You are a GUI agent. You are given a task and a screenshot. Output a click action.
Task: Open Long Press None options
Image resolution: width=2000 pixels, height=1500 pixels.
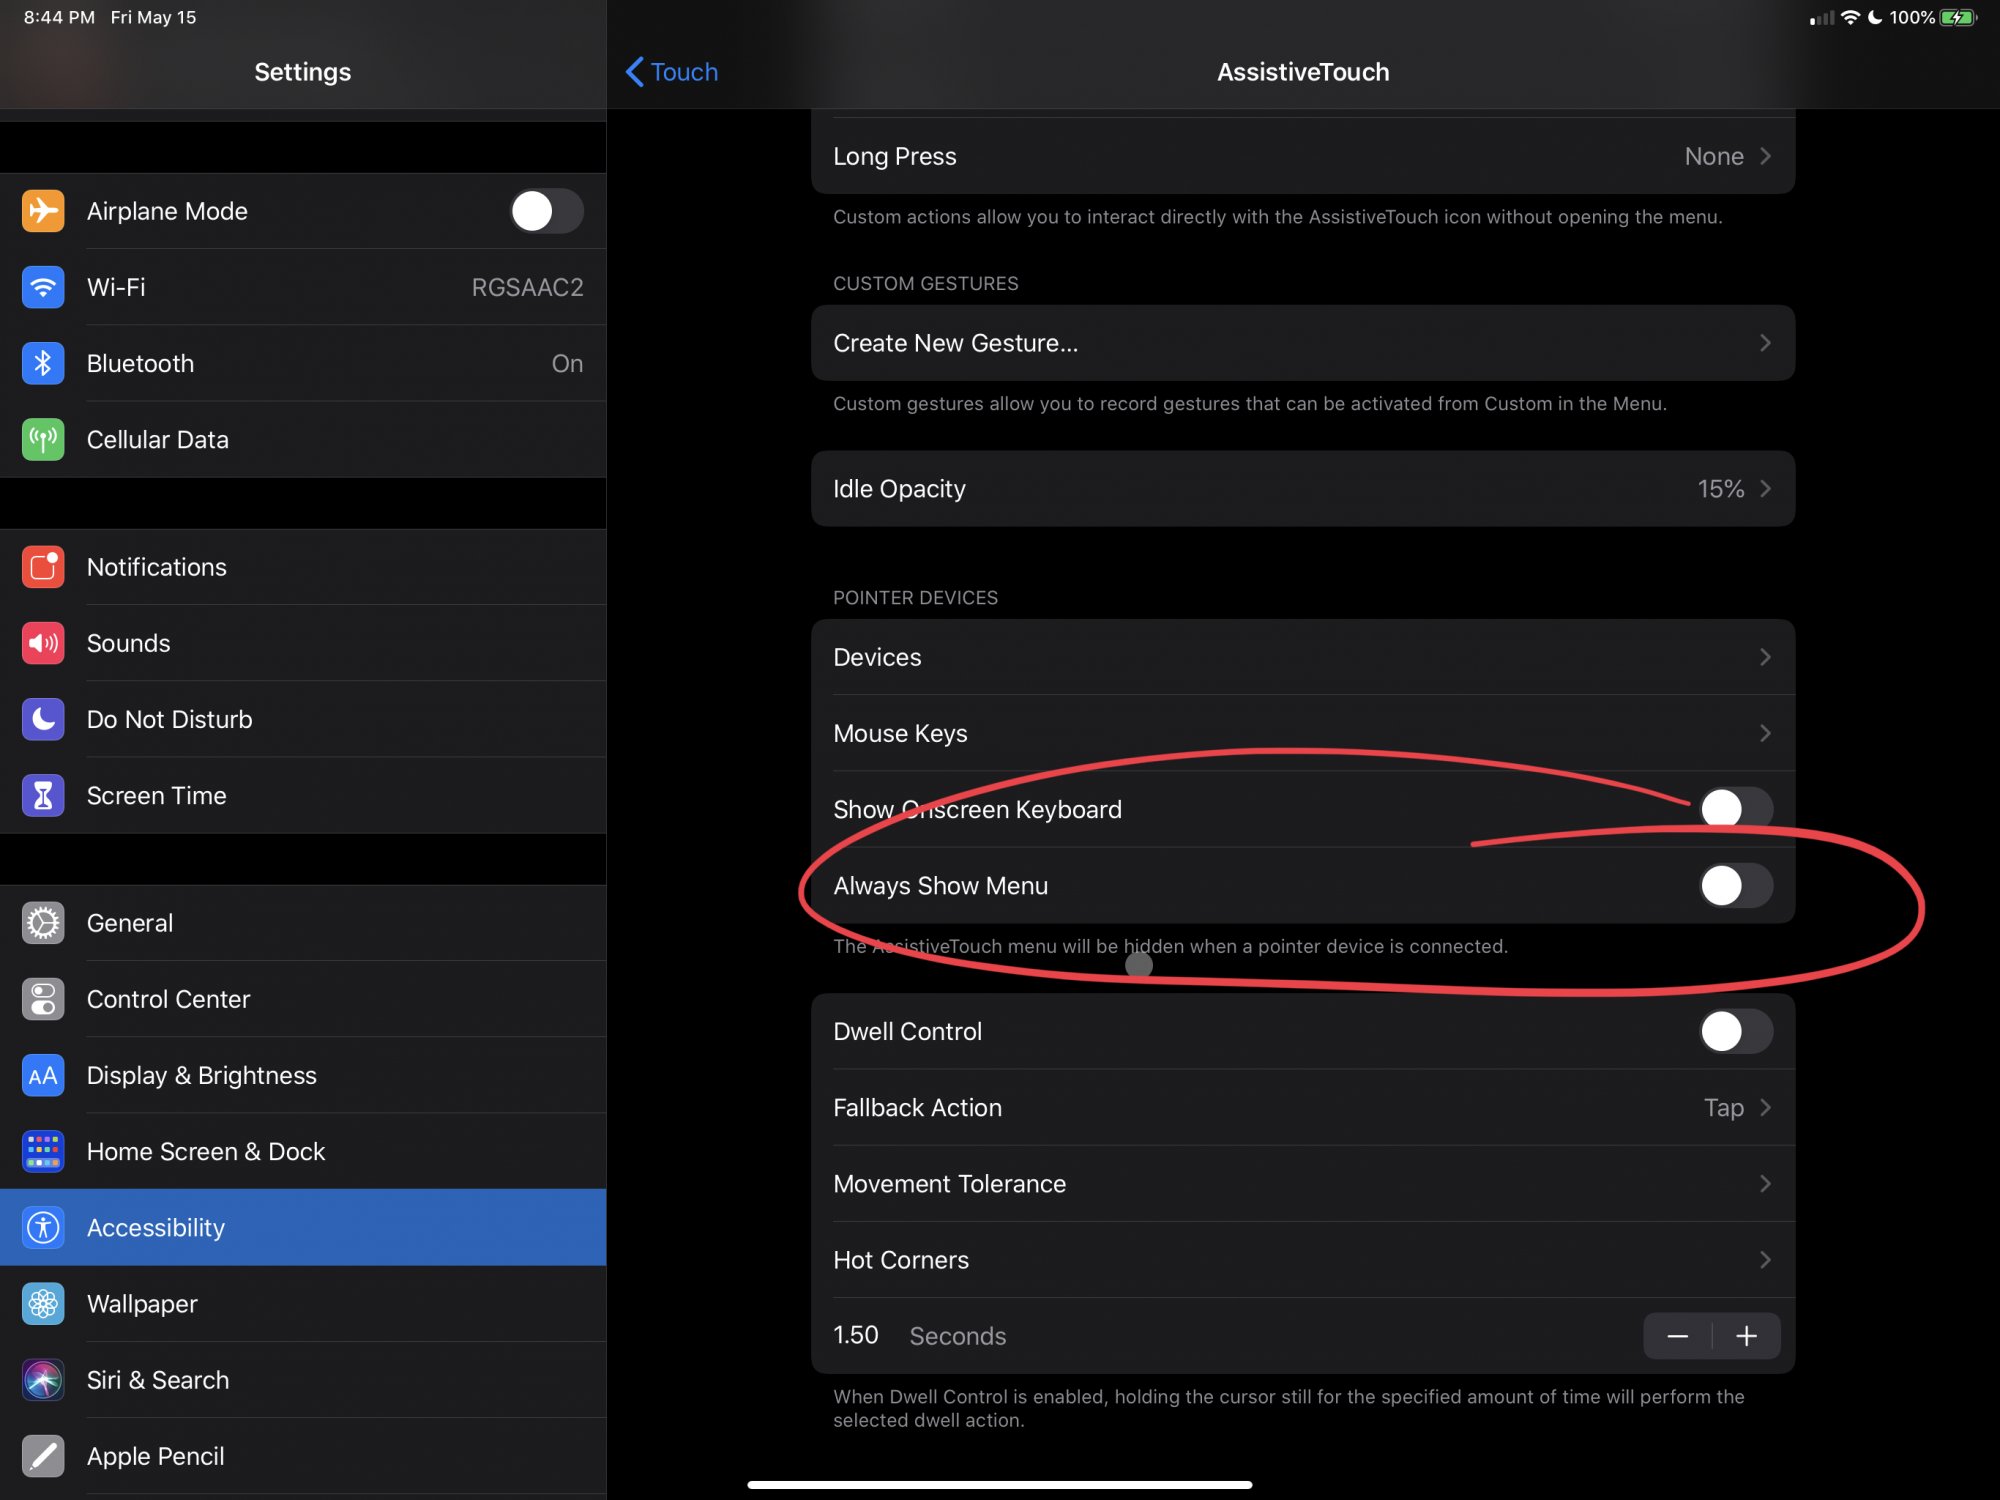click(1302, 156)
